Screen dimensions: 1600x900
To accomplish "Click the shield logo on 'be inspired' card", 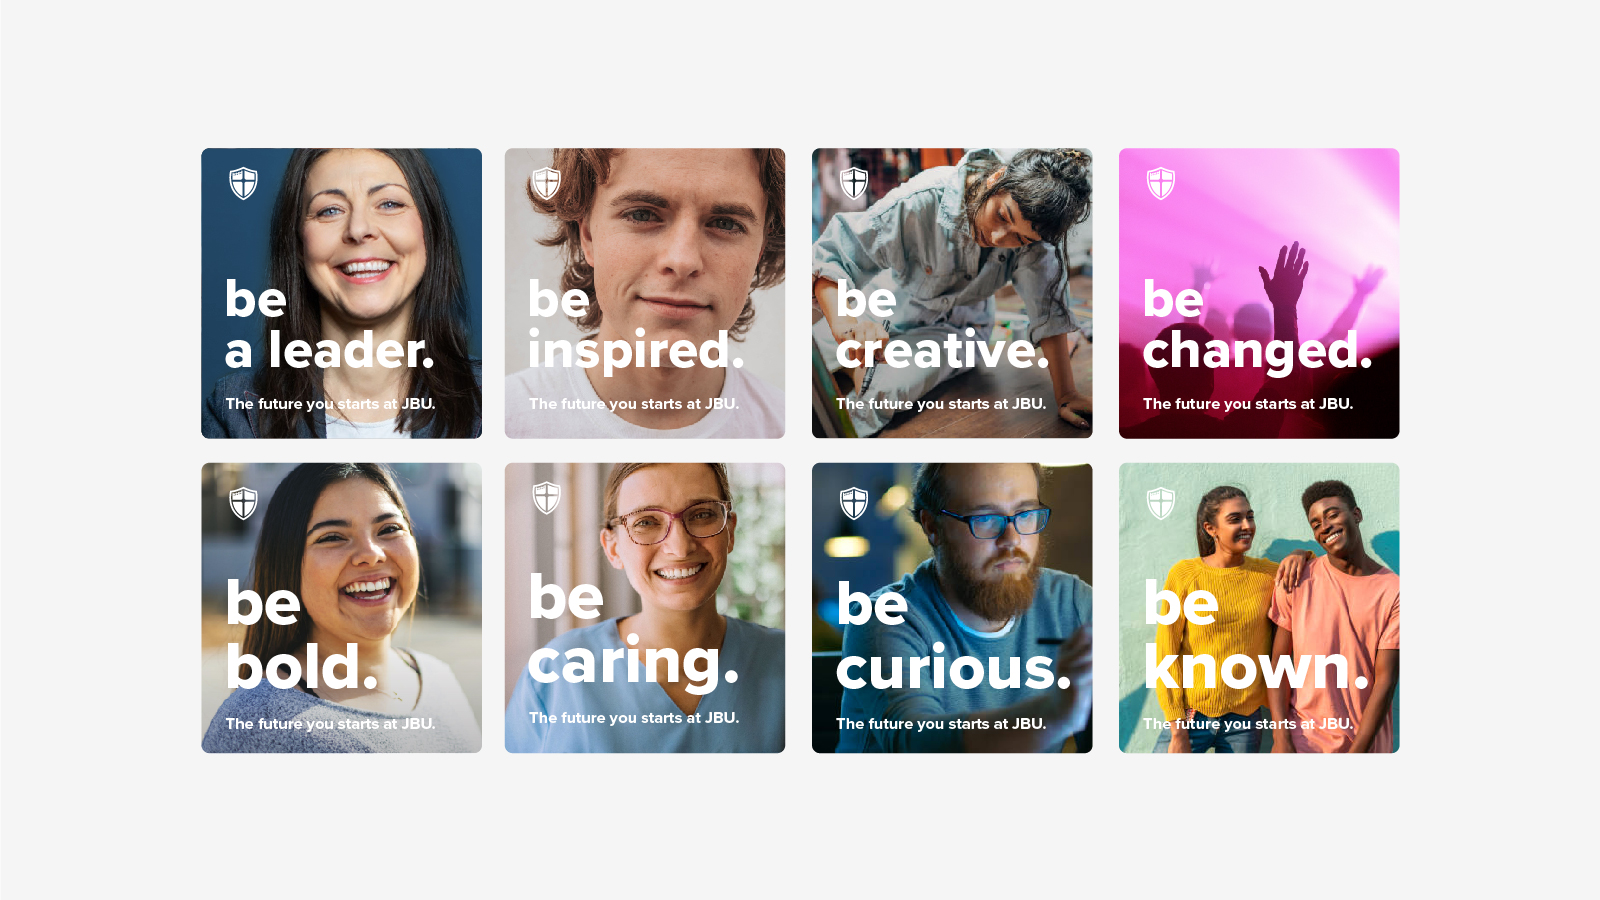I will 546,183.
